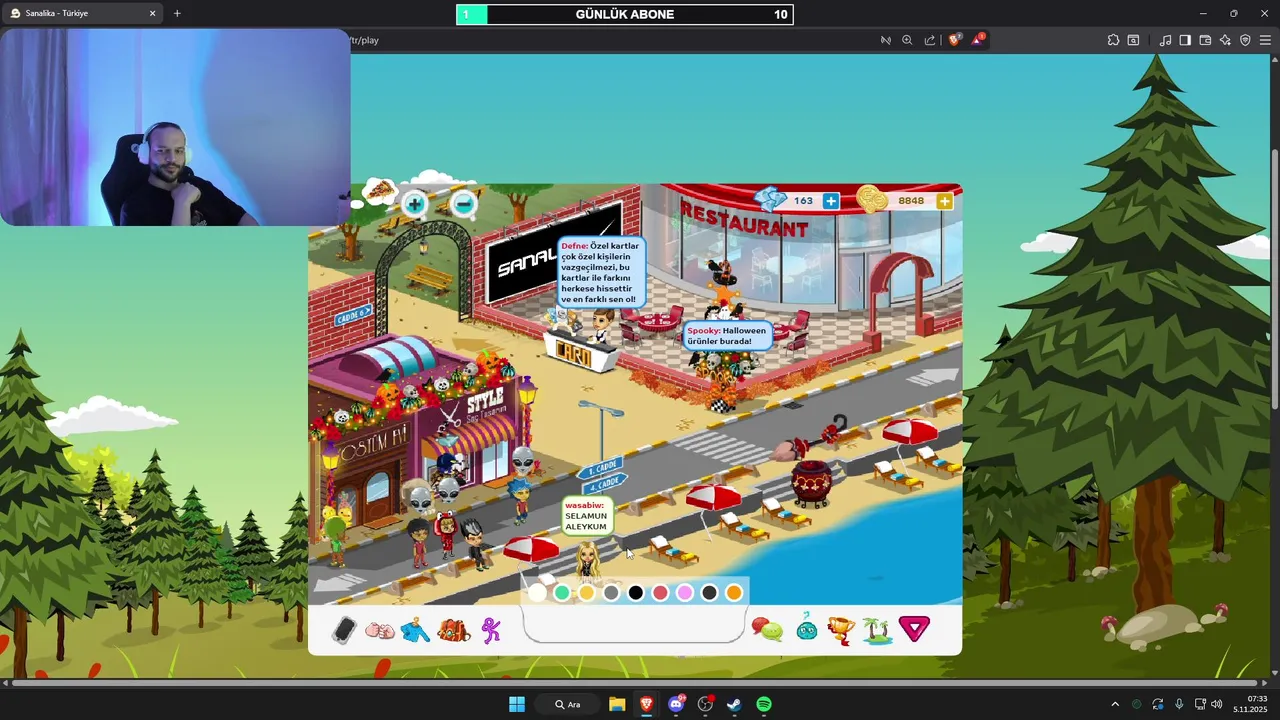Select the gray chat color swatch
The image size is (1280, 720).
[x=611, y=593]
